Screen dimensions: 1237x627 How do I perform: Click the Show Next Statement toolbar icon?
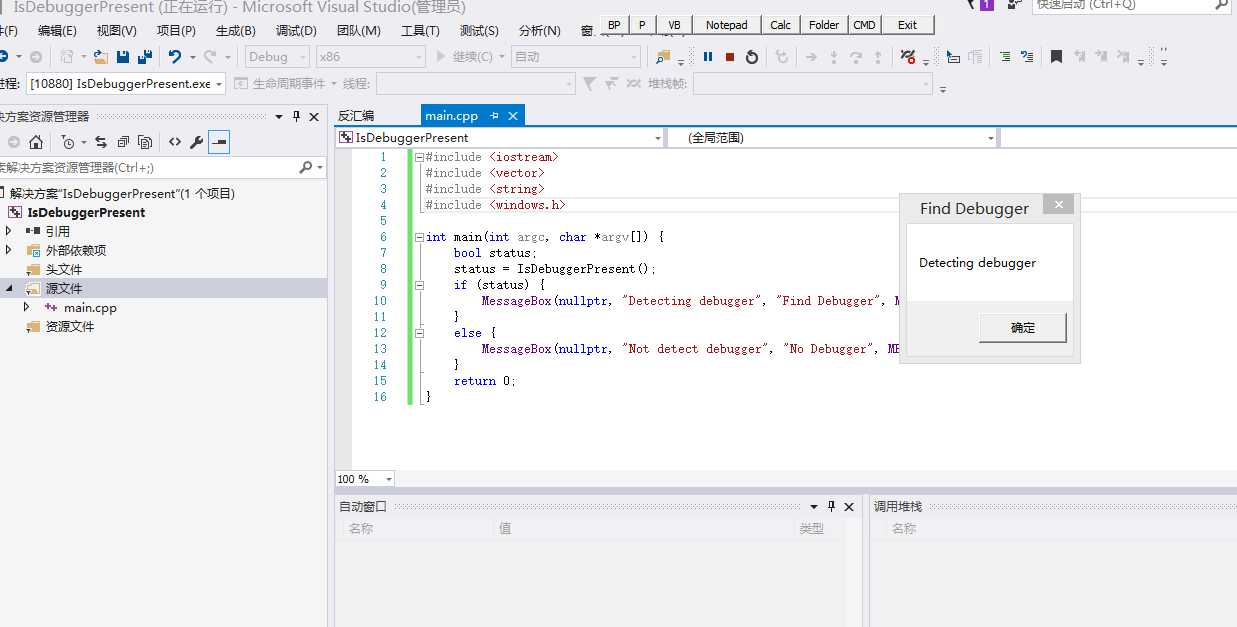pyautogui.click(x=812, y=57)
